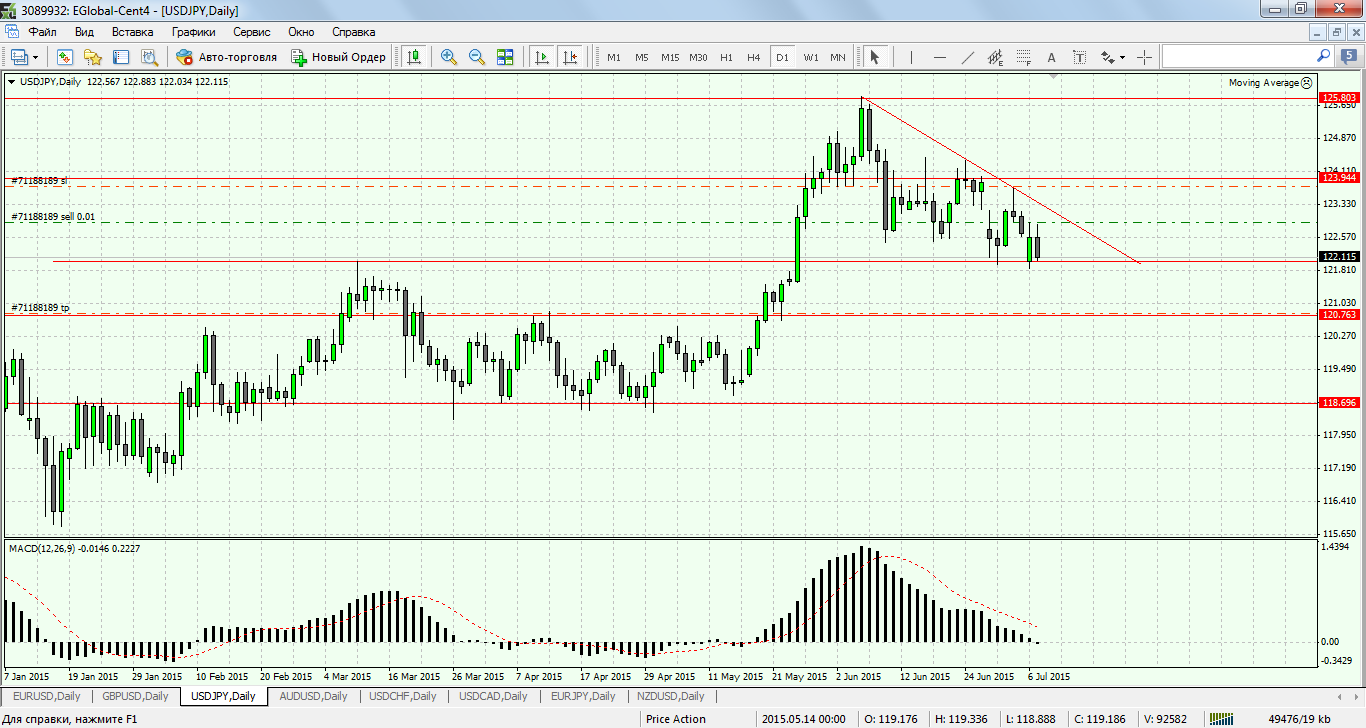Switch to NZDUSD,Daily chart tab
The image size is (1366, 728).
(670, 696)
